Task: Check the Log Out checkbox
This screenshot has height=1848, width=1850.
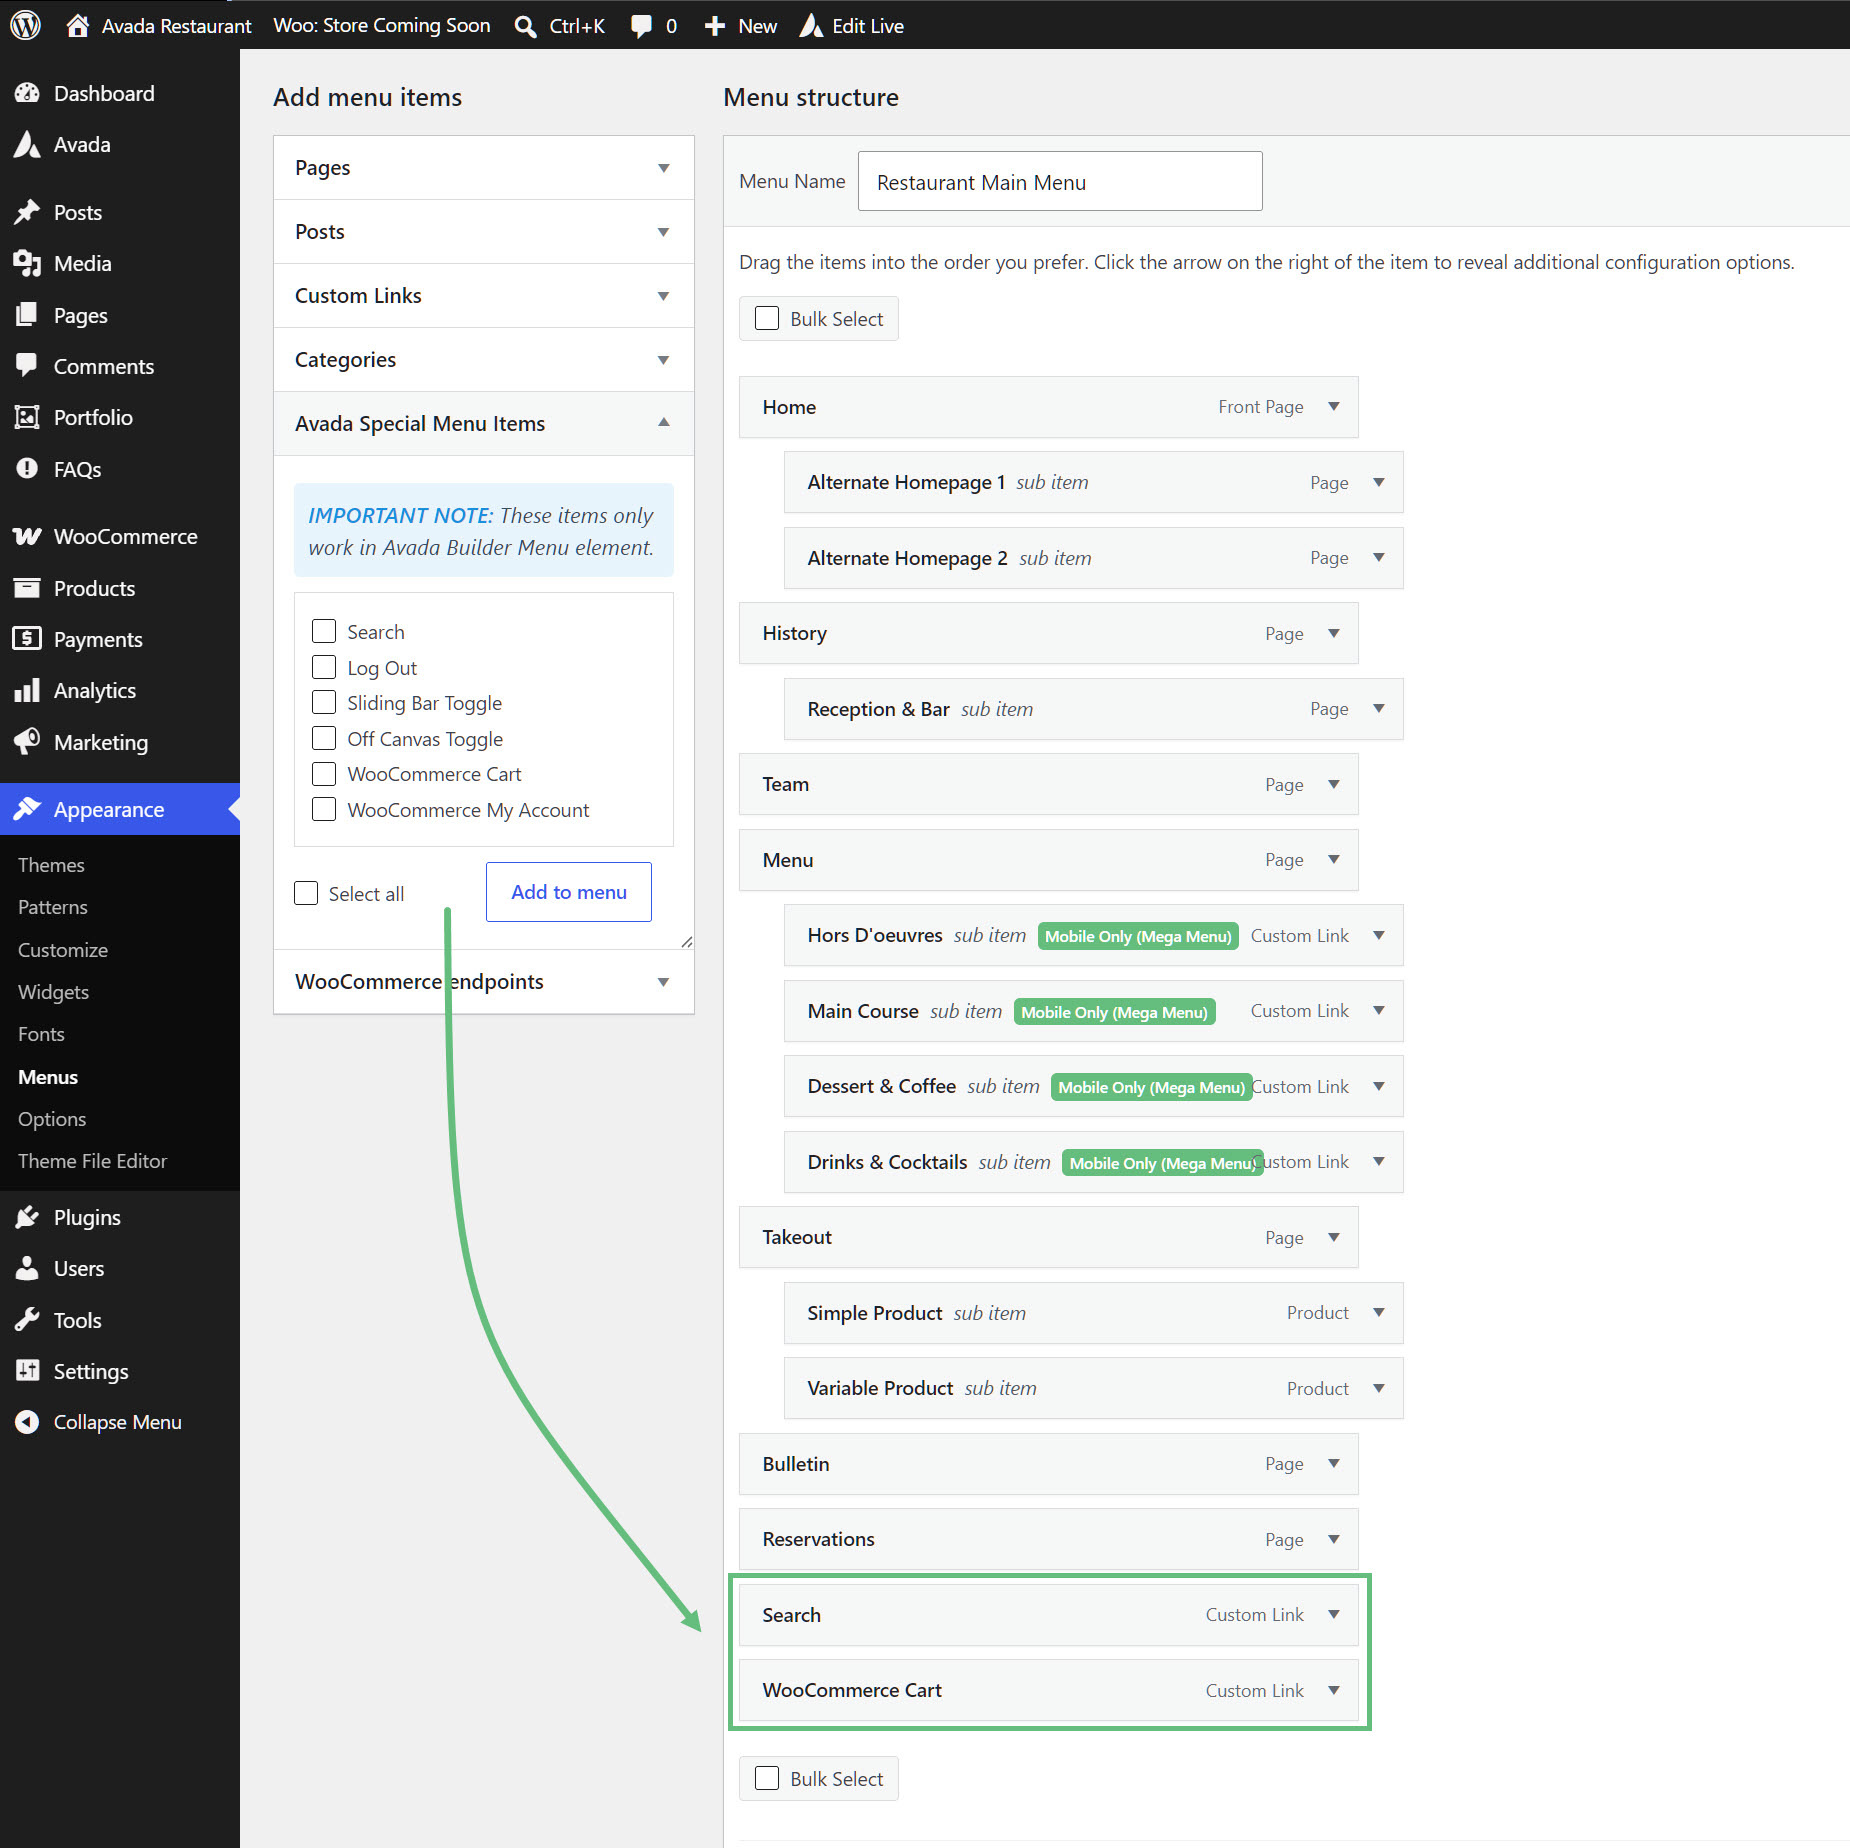Action: [324, 667]
